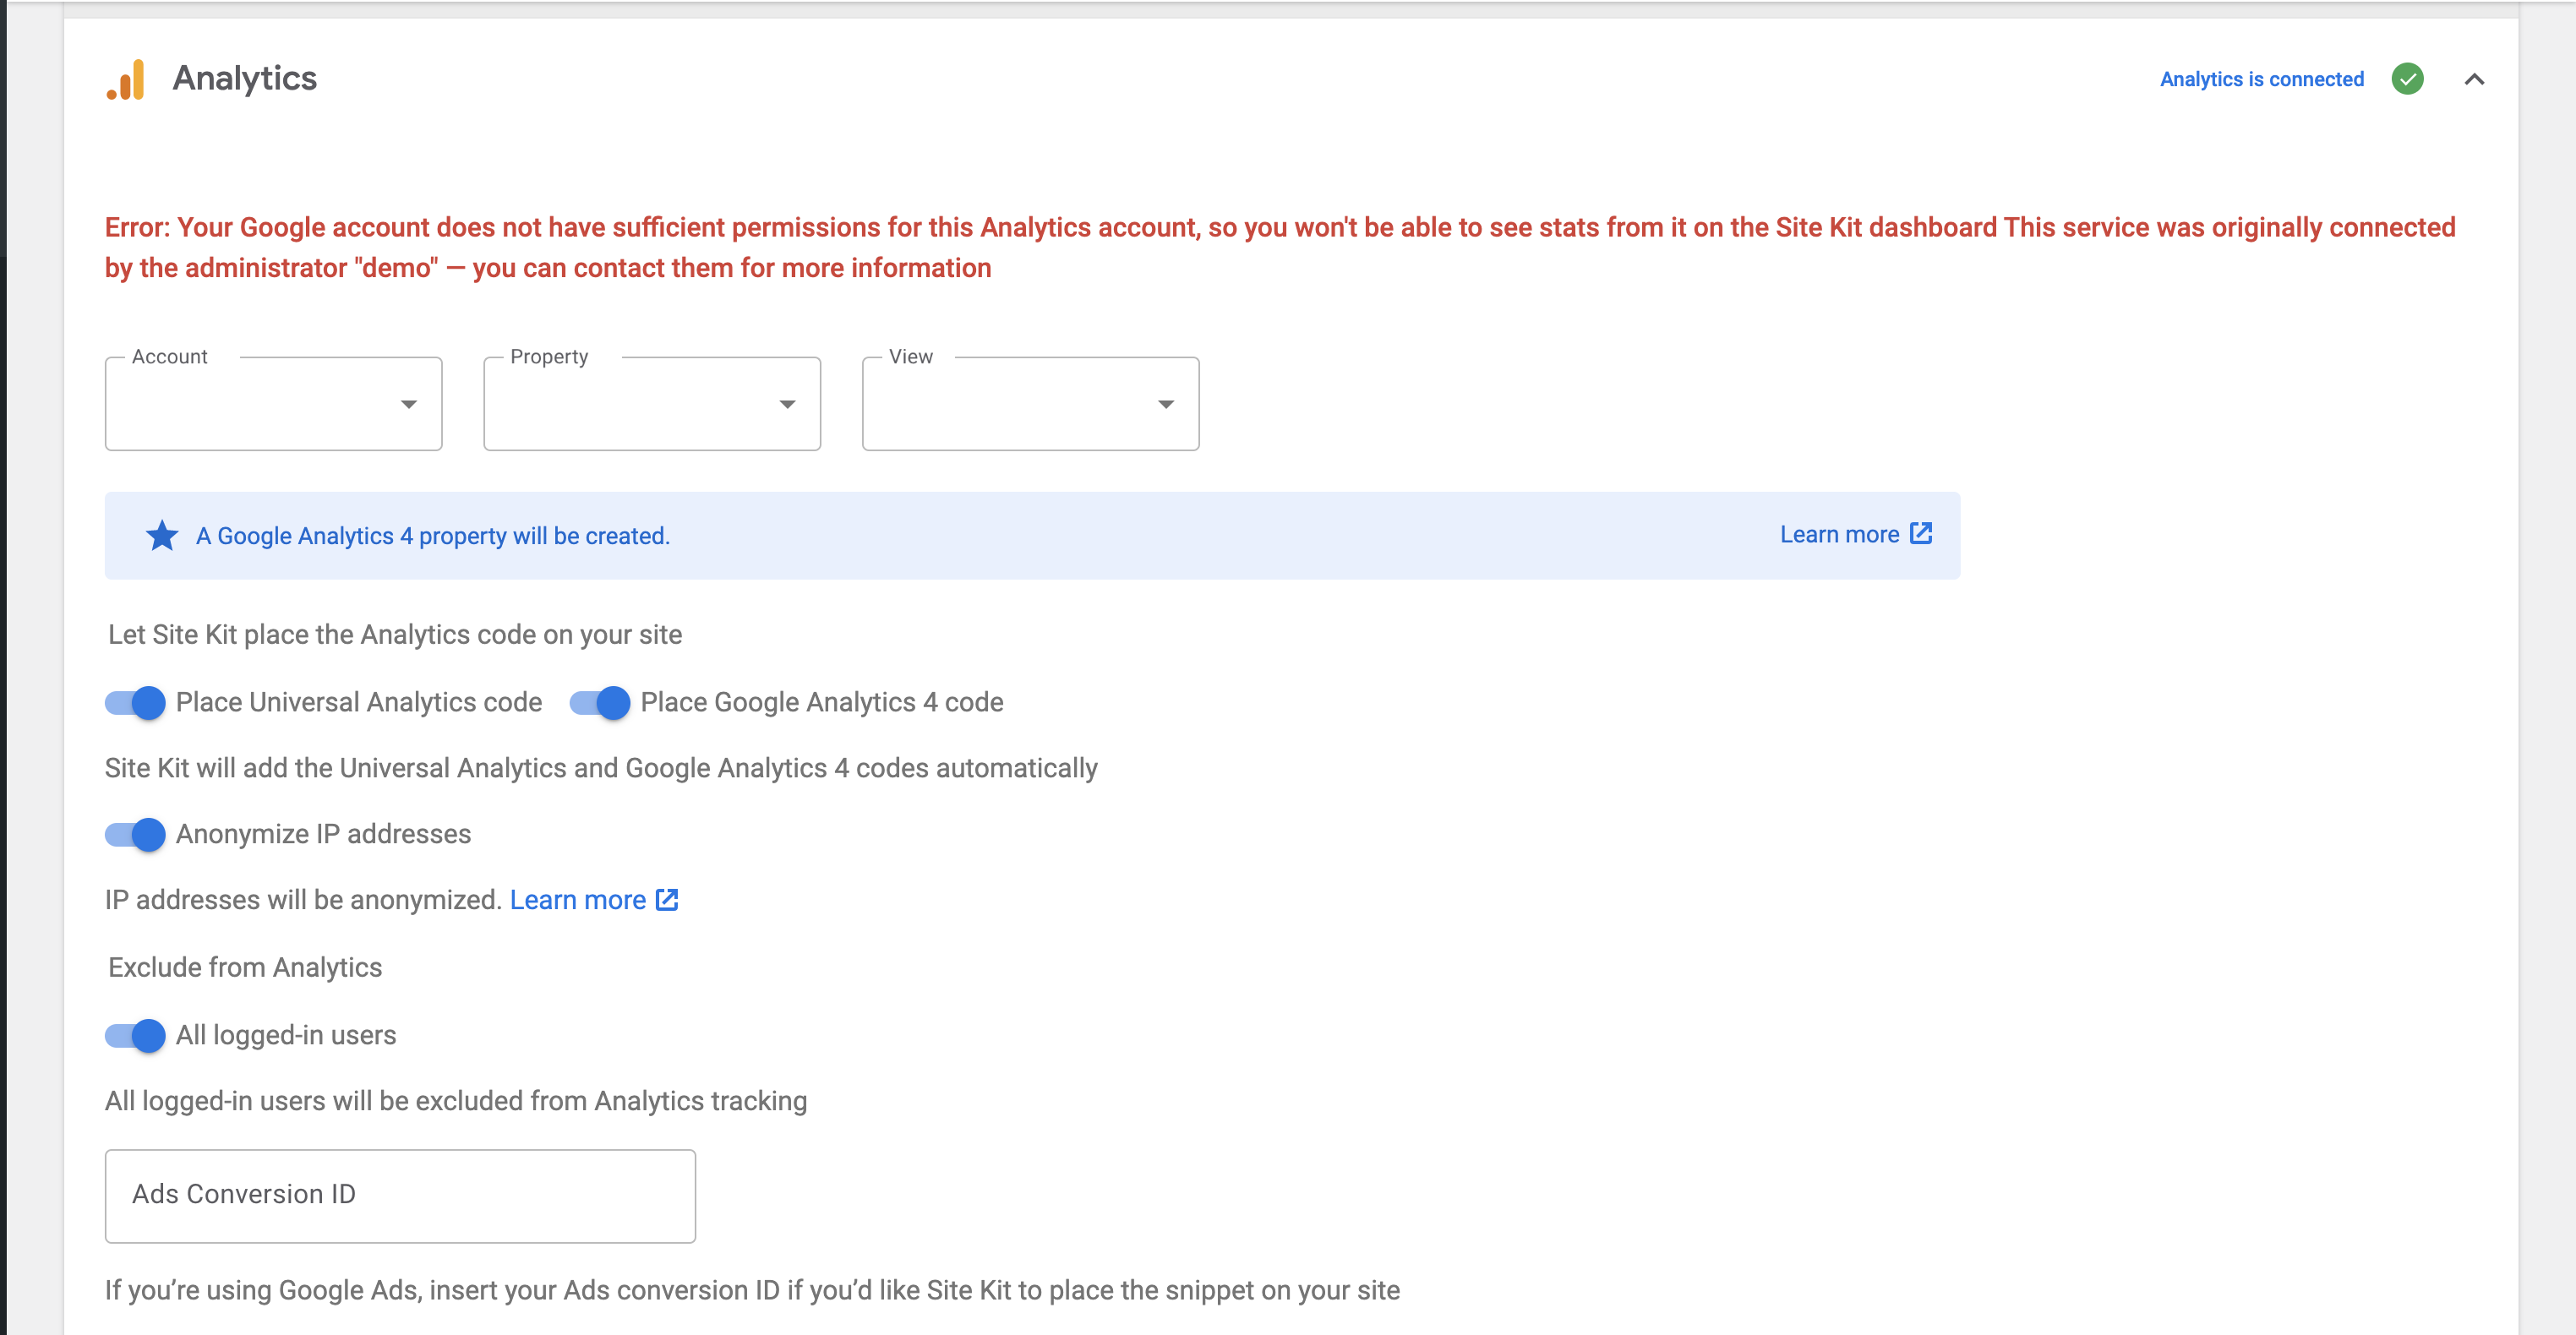Click external link icon after IP anonymize Learn more
The image size is (2576, 1335).
click(667, 900)
